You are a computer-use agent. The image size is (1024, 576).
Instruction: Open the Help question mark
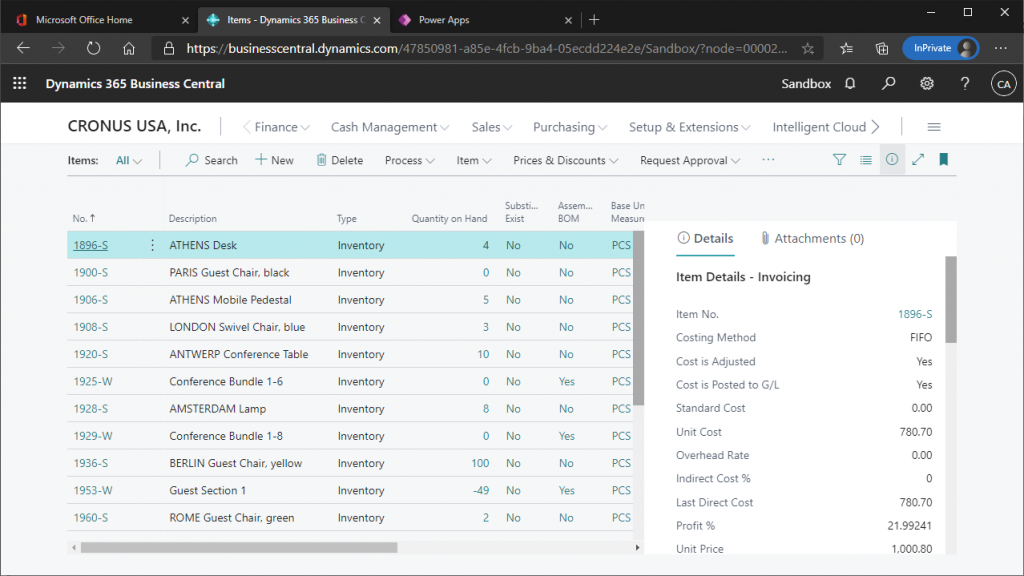(x=965, y=84)
